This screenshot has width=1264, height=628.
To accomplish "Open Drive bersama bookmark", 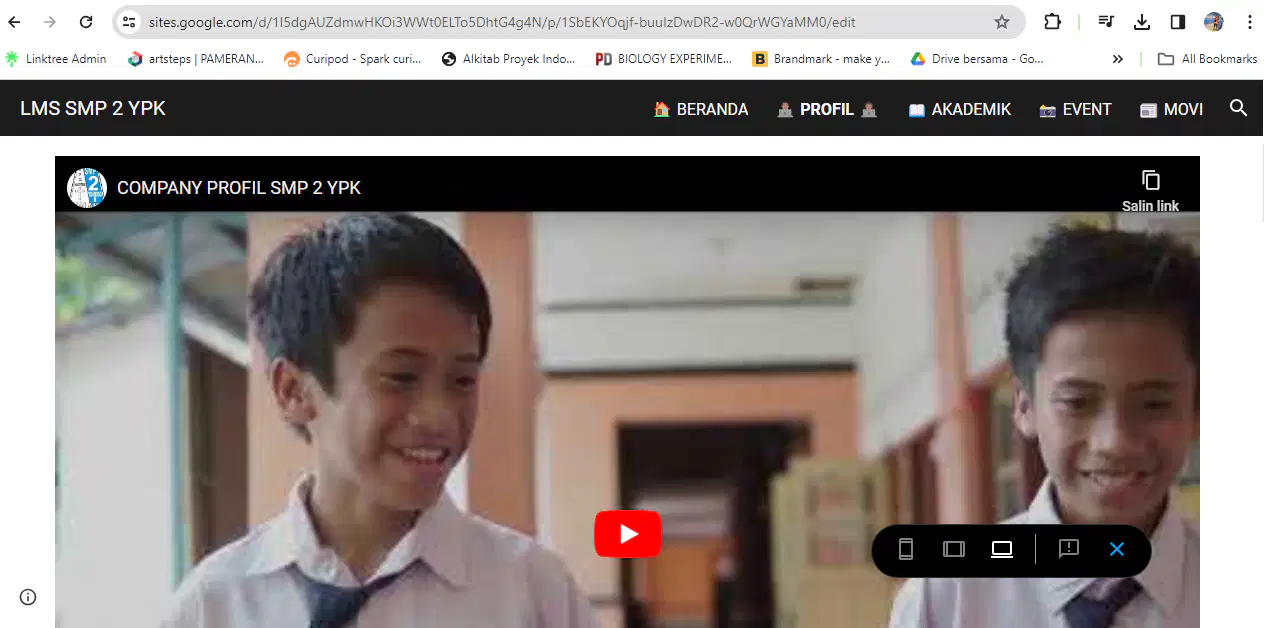I will (x=977, y=59).
